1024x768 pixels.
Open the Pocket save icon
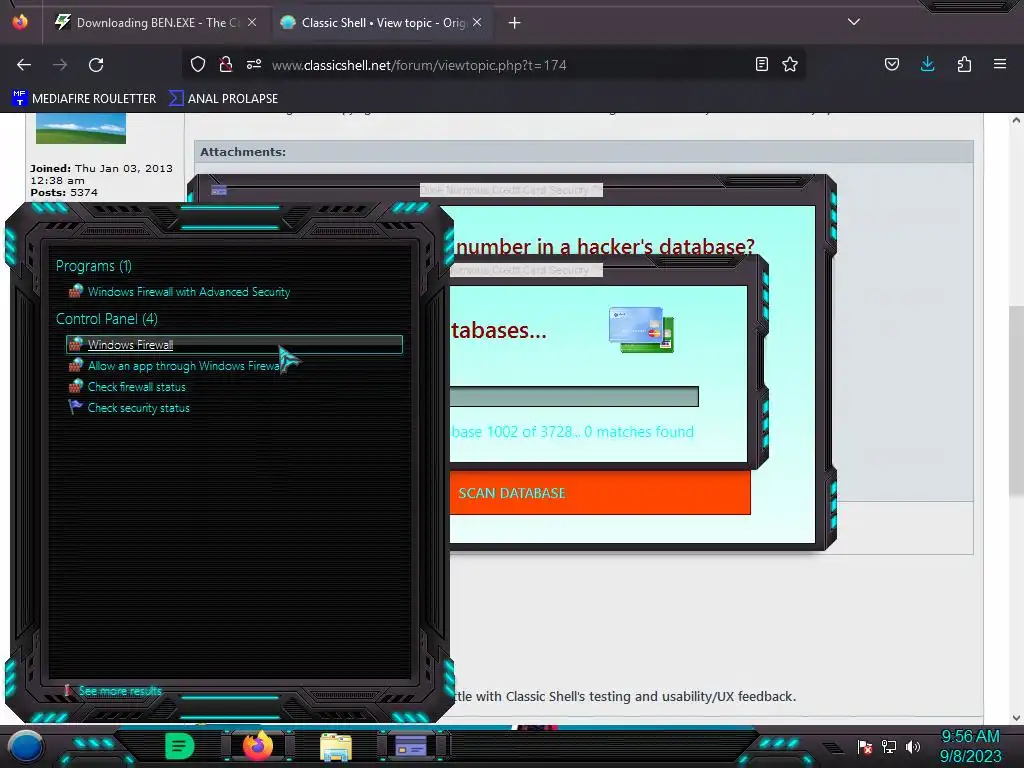click(x=892, y=64)
